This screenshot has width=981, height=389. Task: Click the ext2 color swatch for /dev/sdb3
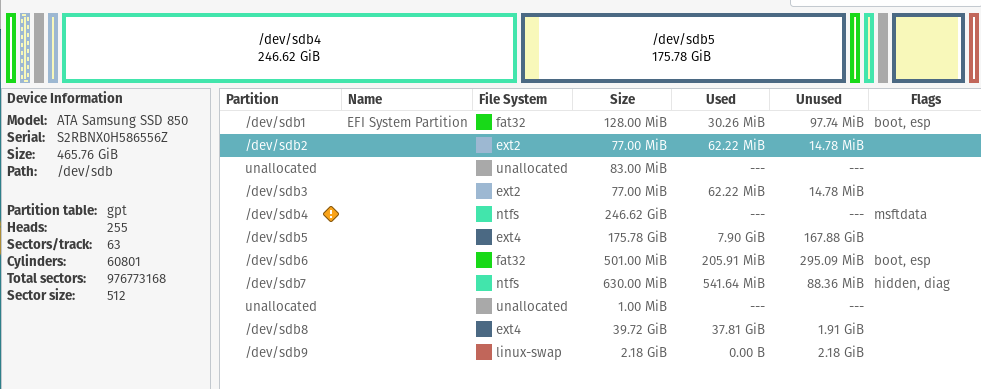click(484, 191)
